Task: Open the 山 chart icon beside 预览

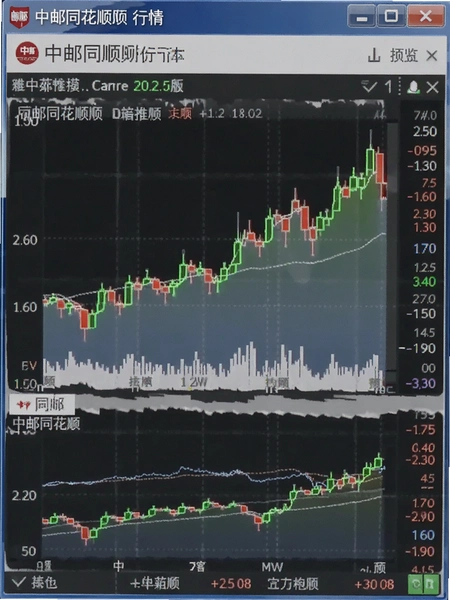Action: tap(374, 56)
